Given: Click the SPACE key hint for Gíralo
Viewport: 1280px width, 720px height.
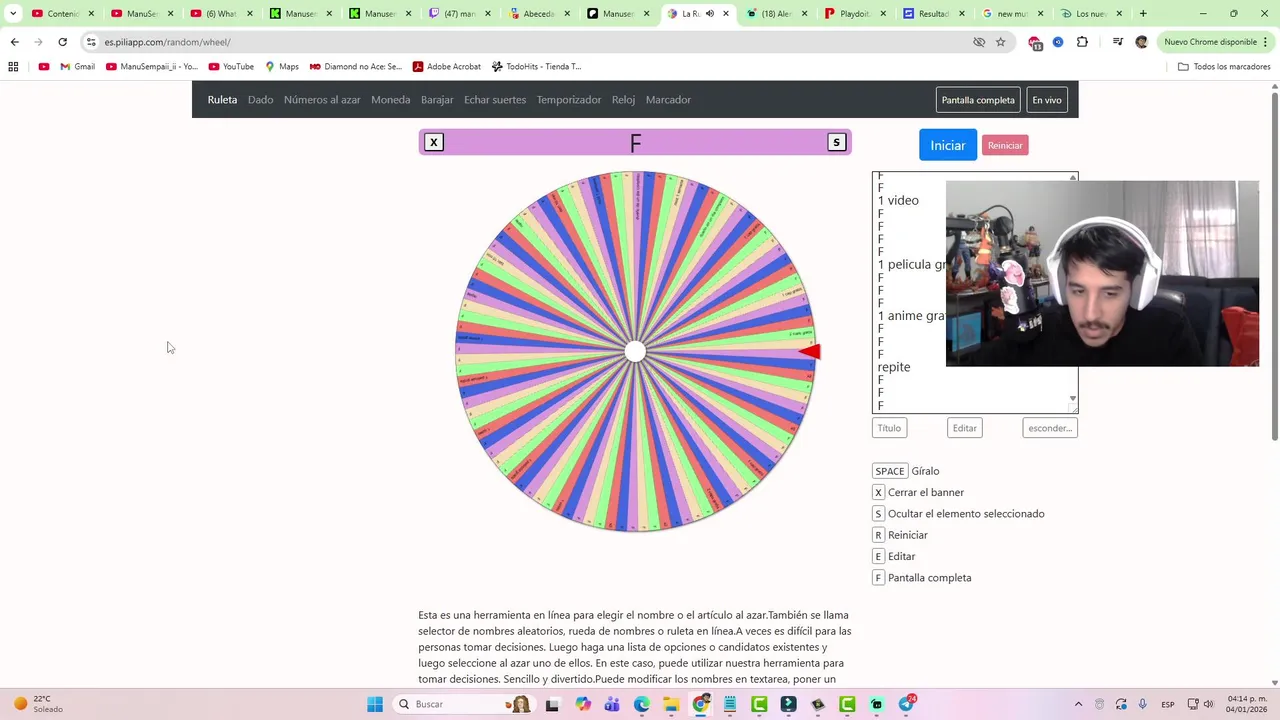Looking at the screenshot, I should click(889, 471).
